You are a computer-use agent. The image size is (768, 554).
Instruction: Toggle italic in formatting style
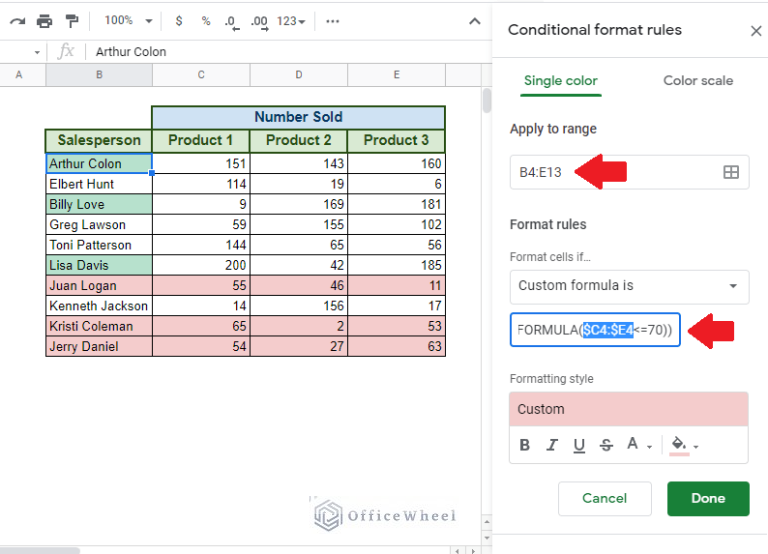point(552,445)
